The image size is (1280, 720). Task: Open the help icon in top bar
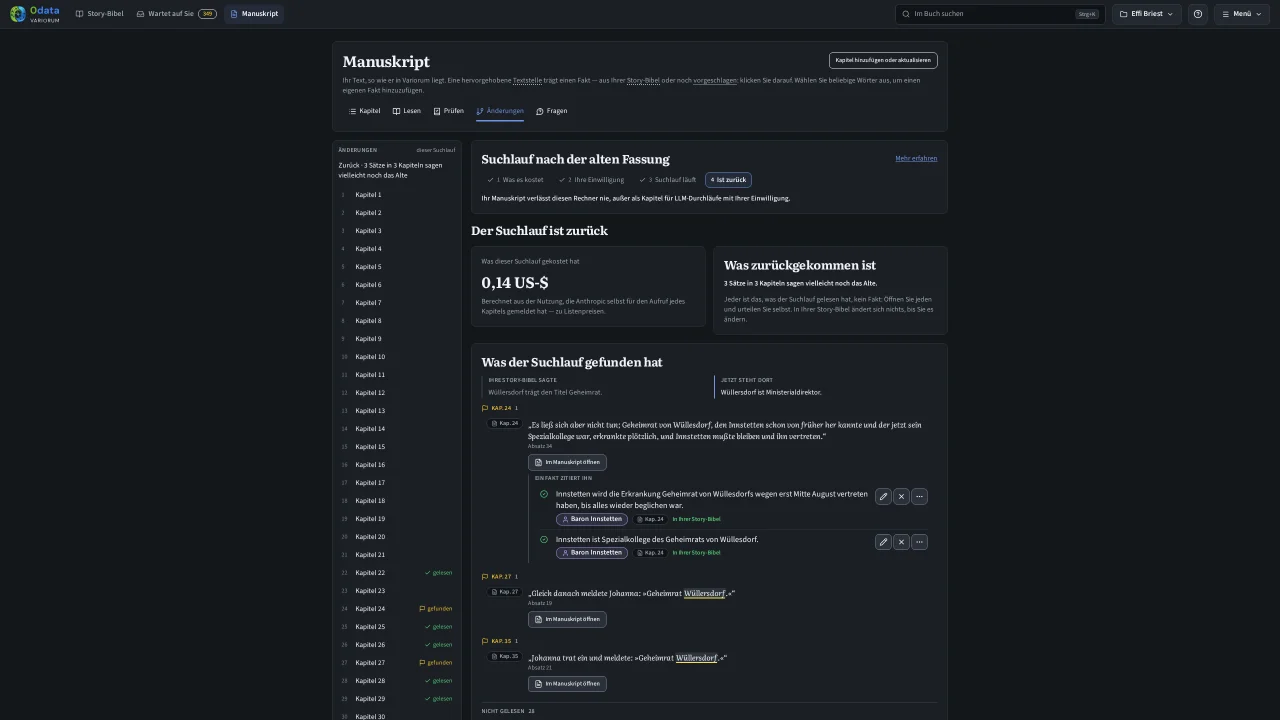pyautogui.click(x=1198, y=14)
